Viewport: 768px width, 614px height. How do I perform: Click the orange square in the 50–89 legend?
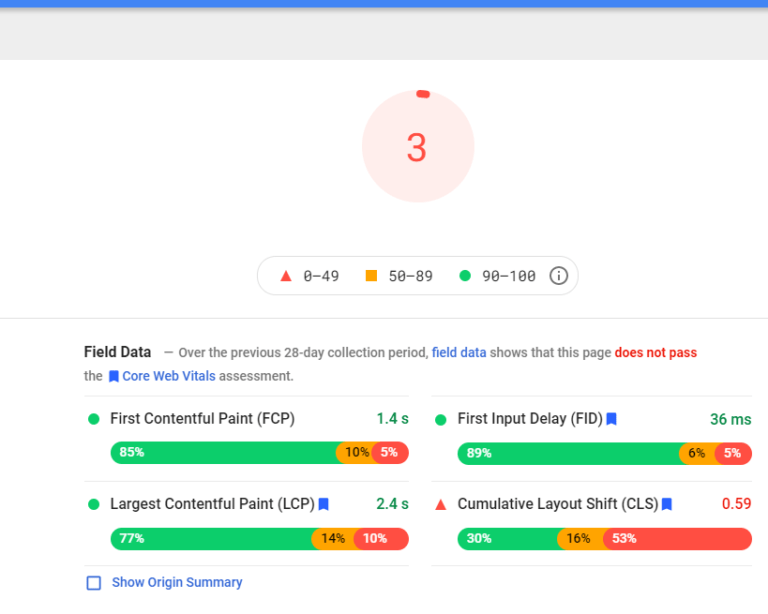click(x=371, y=276)
